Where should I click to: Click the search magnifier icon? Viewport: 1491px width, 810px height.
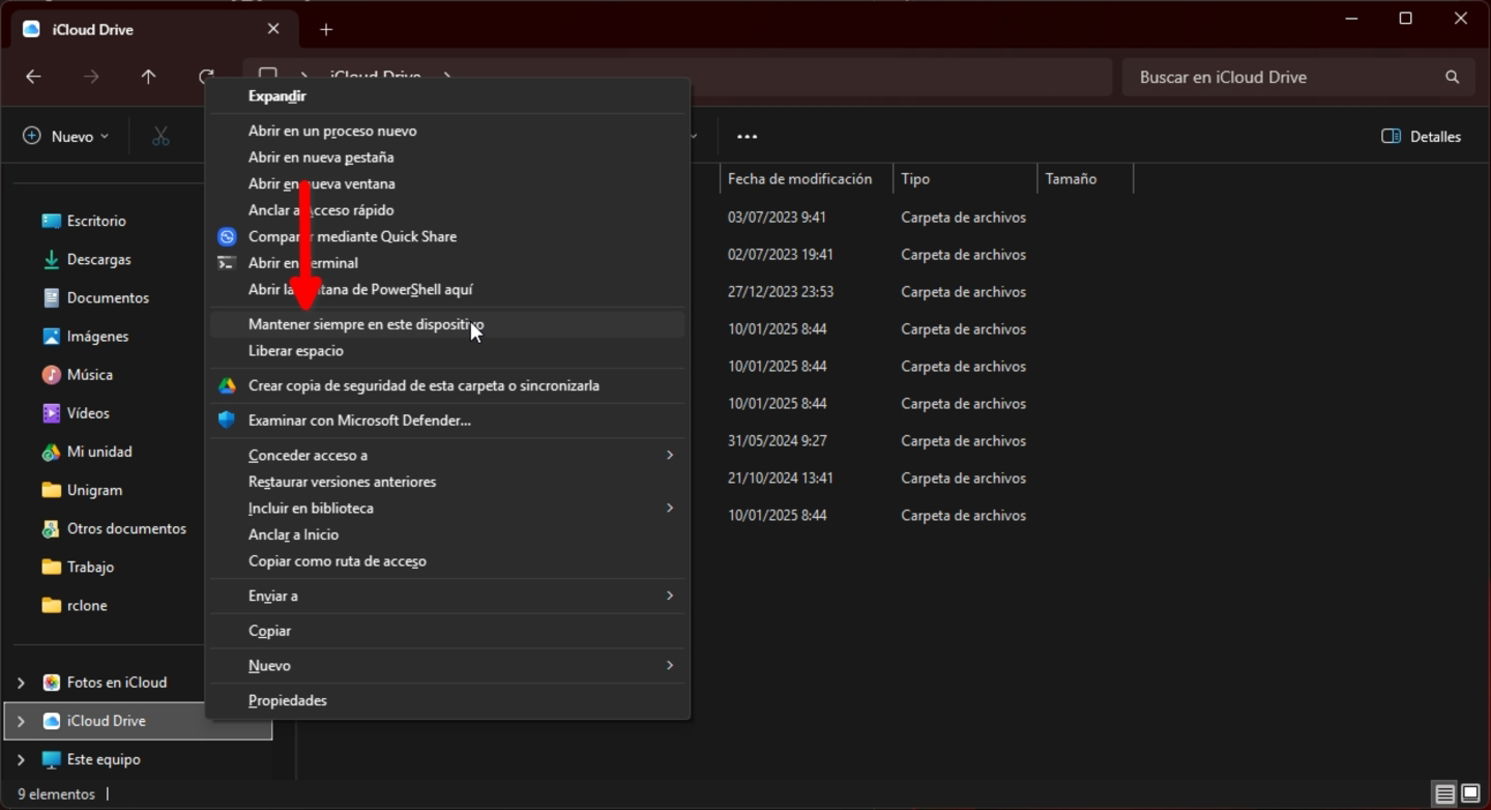1452,77
